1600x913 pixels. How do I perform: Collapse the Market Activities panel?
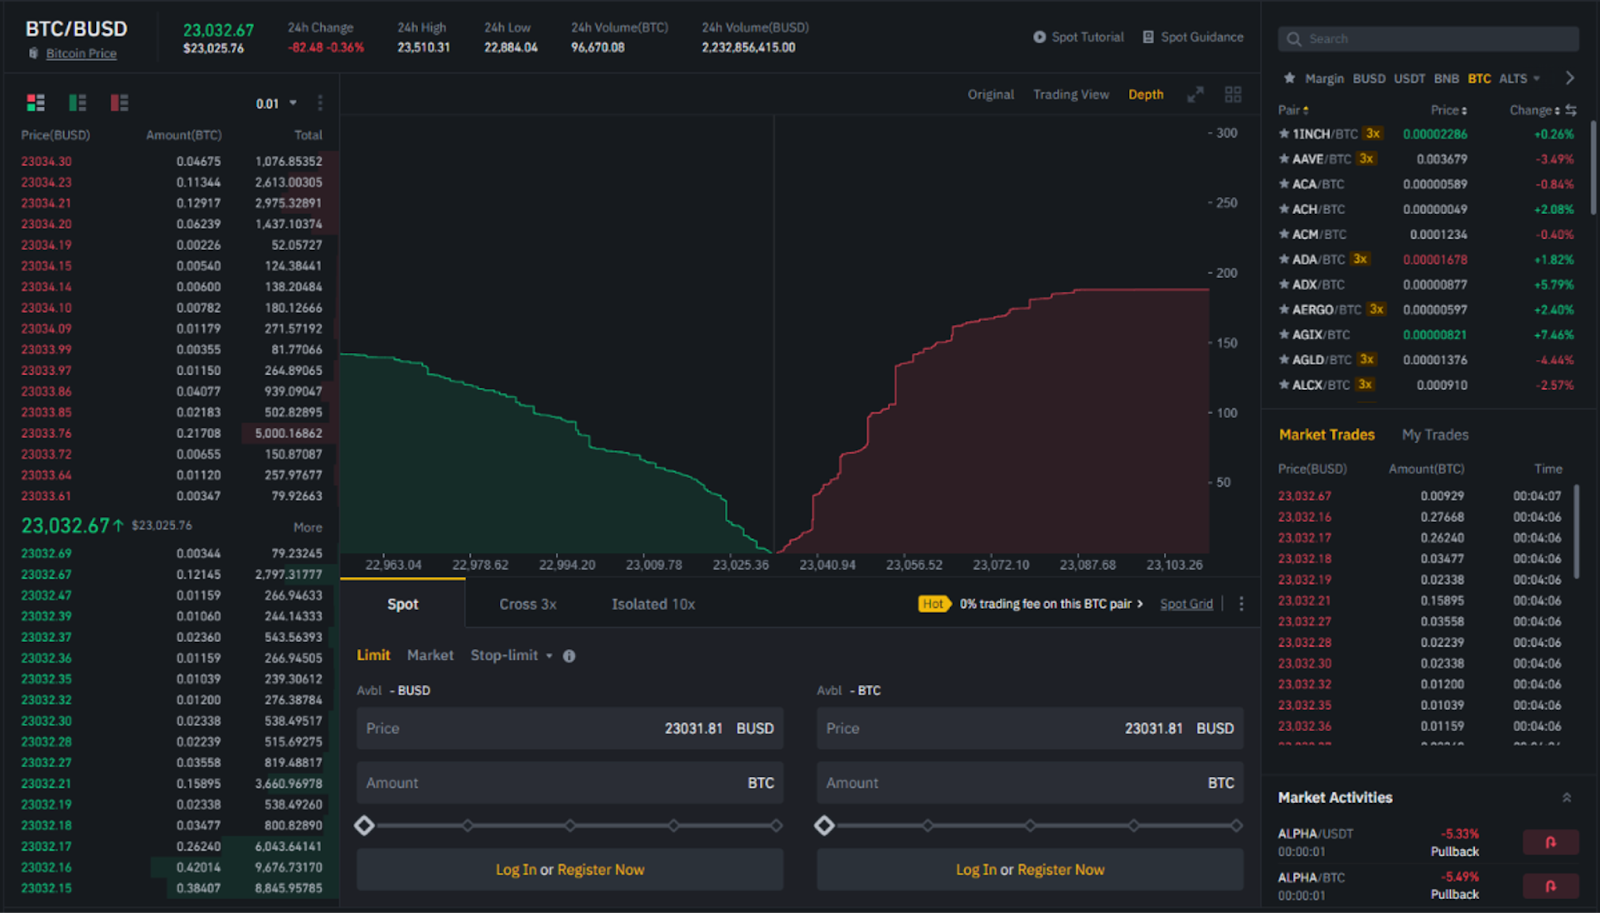pos(1566,797)
